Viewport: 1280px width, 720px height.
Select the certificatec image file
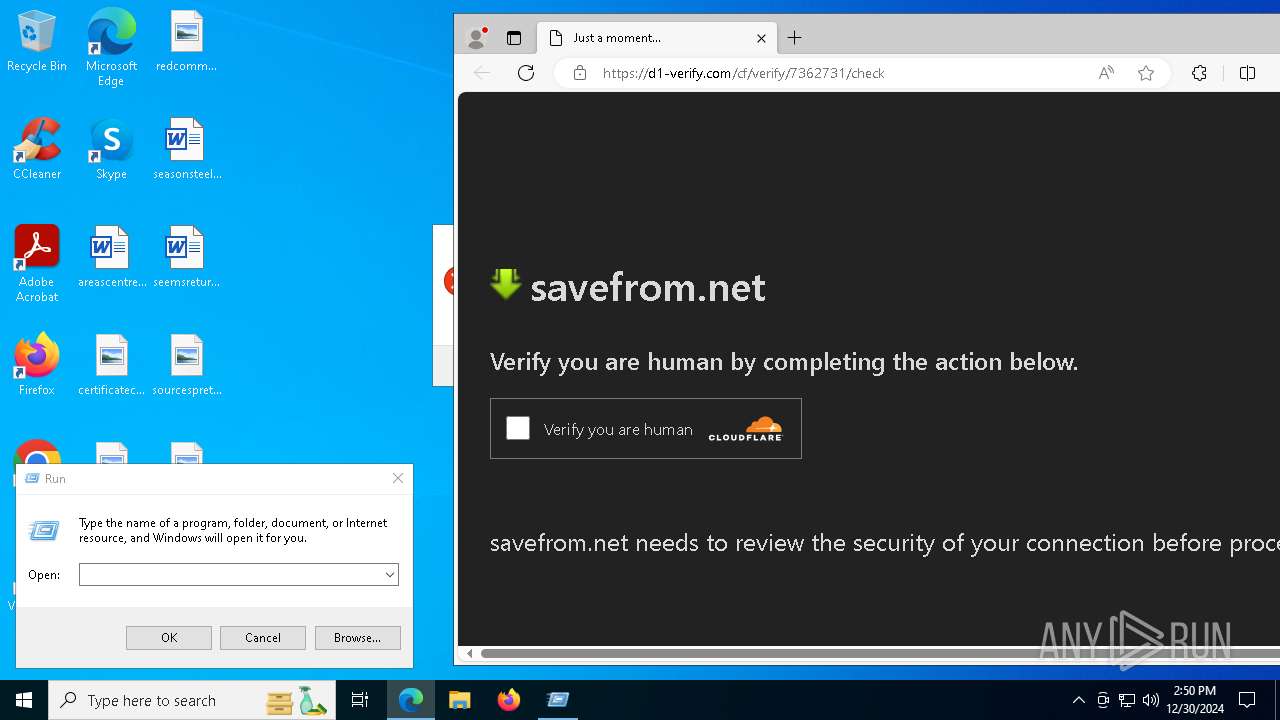click(x=111, y=365)
